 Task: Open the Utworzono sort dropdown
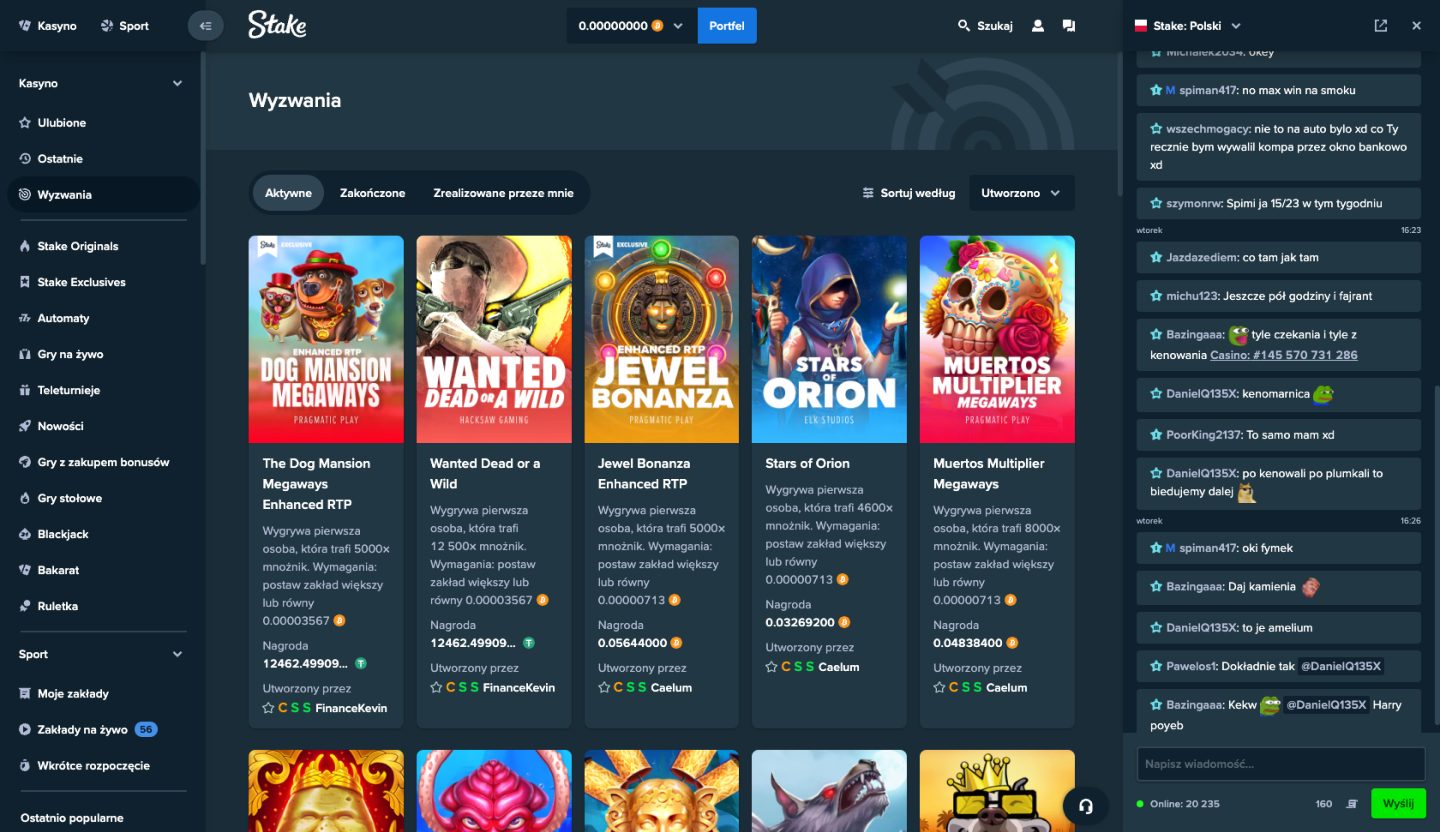click(1021, 193)
